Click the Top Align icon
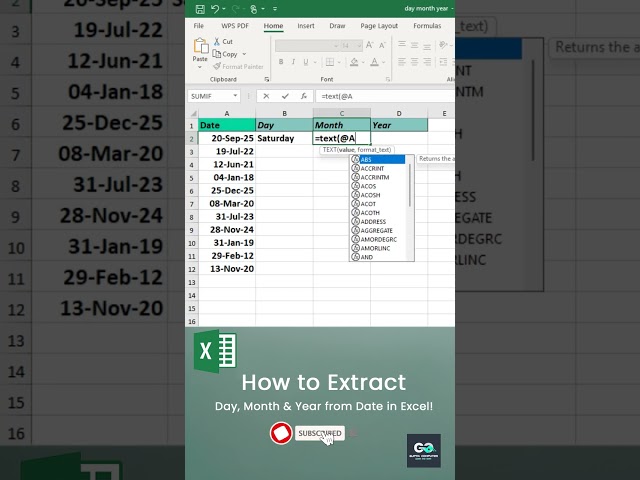 point(402,44)
